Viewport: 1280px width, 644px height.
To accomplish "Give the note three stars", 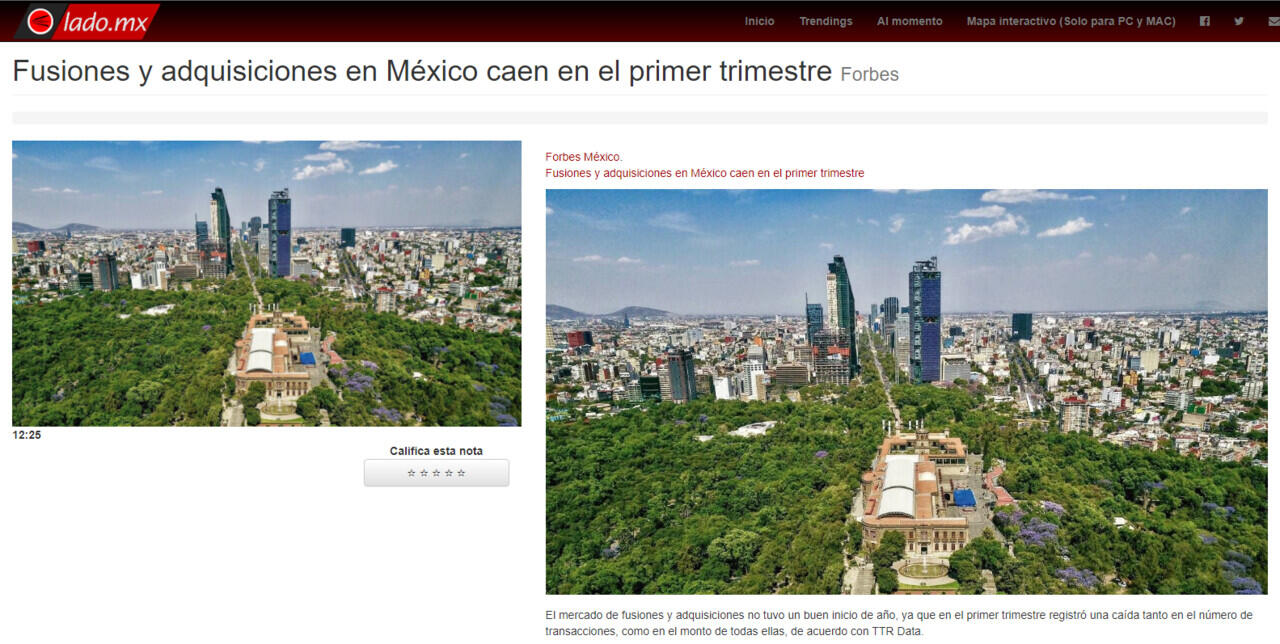I will (436, 473).
